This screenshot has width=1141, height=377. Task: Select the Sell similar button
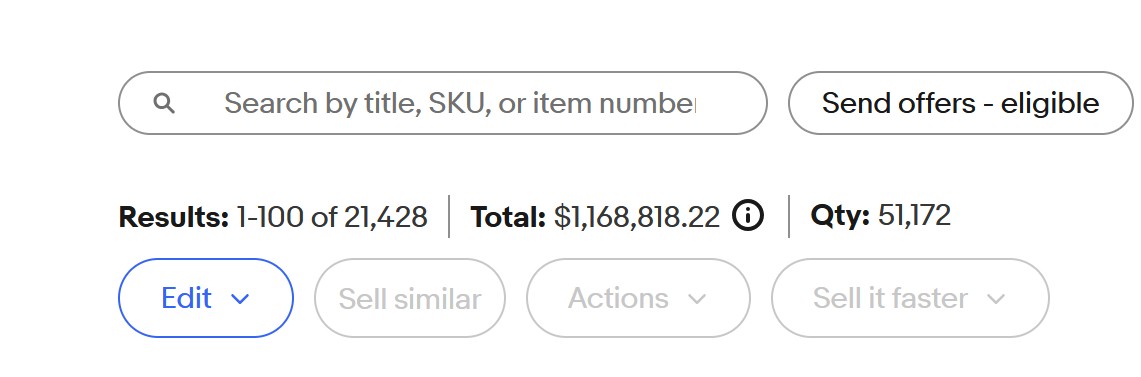(410, 298)
